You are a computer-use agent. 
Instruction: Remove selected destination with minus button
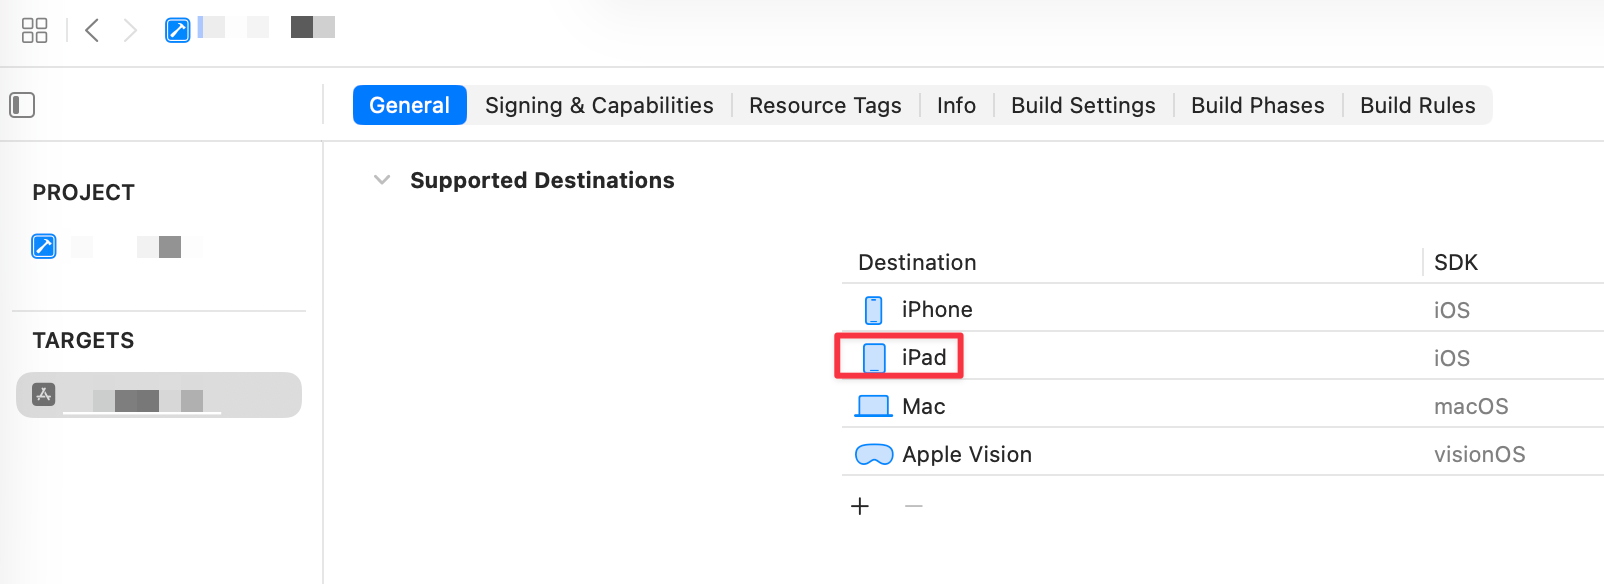click(x=912, y=505)
